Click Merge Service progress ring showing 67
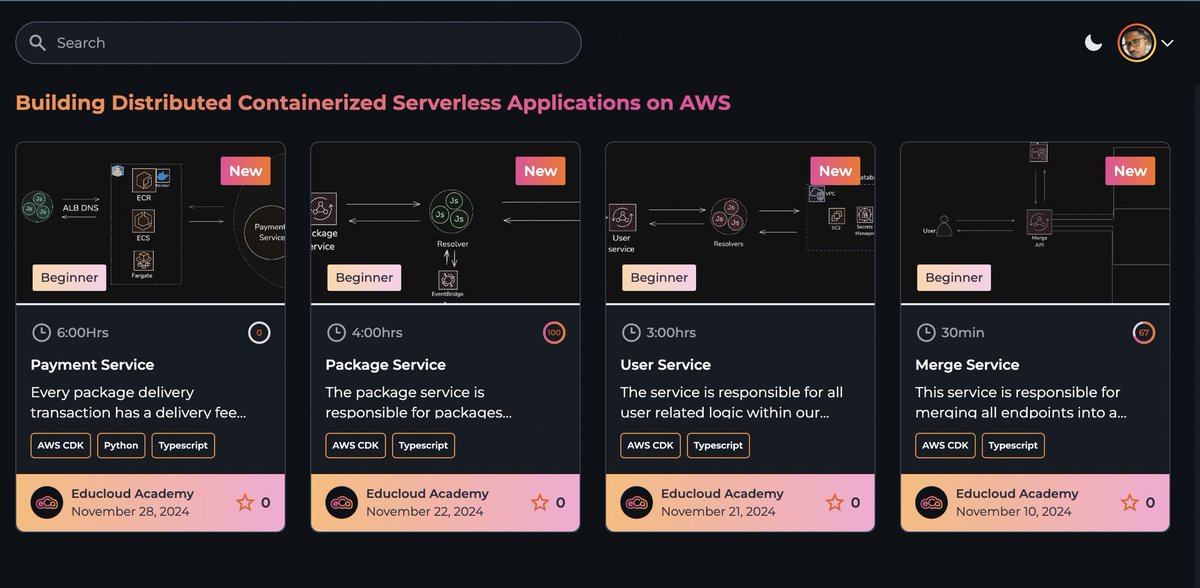Image resolution: width=1200 pixels, height=588 pixels. click(1144, 333)
